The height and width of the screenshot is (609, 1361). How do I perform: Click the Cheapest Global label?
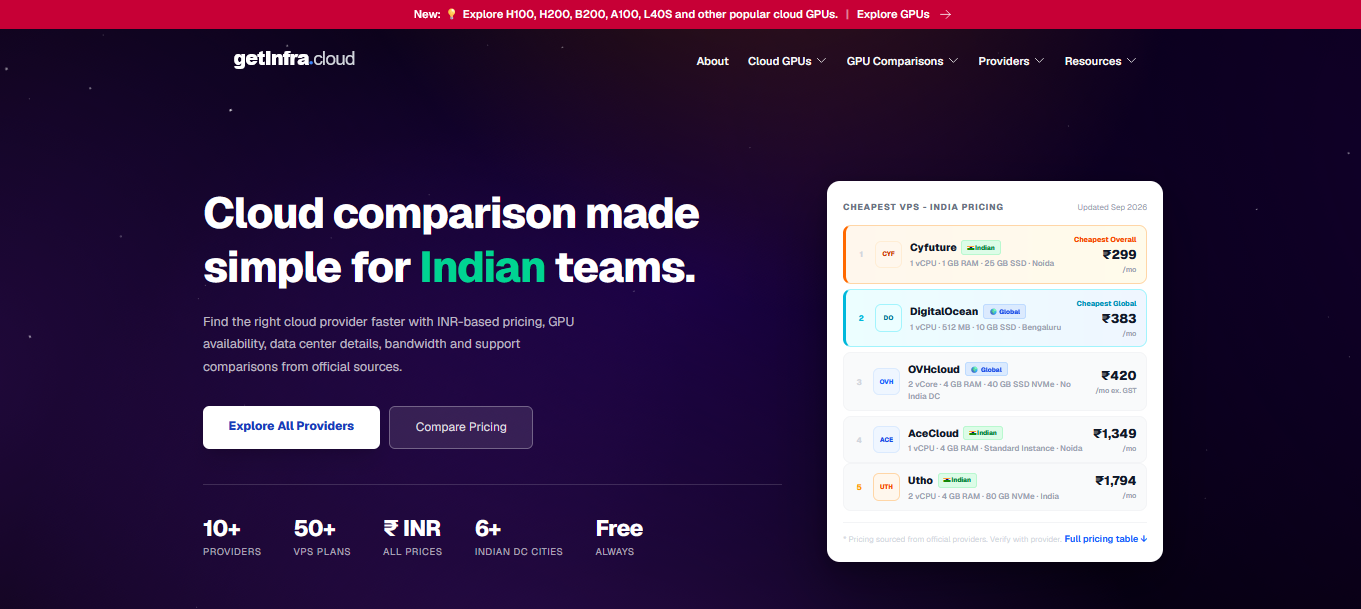(x=1106, y=304)
